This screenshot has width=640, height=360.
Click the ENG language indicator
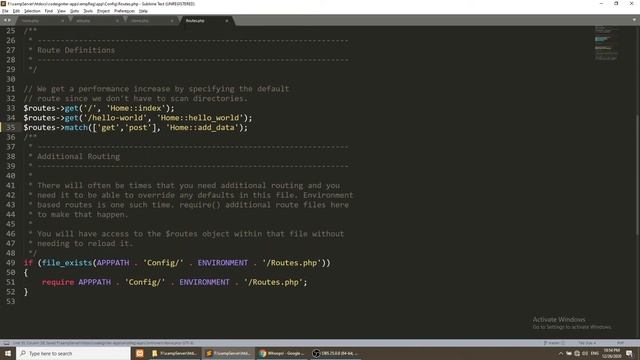coord(595,353)
